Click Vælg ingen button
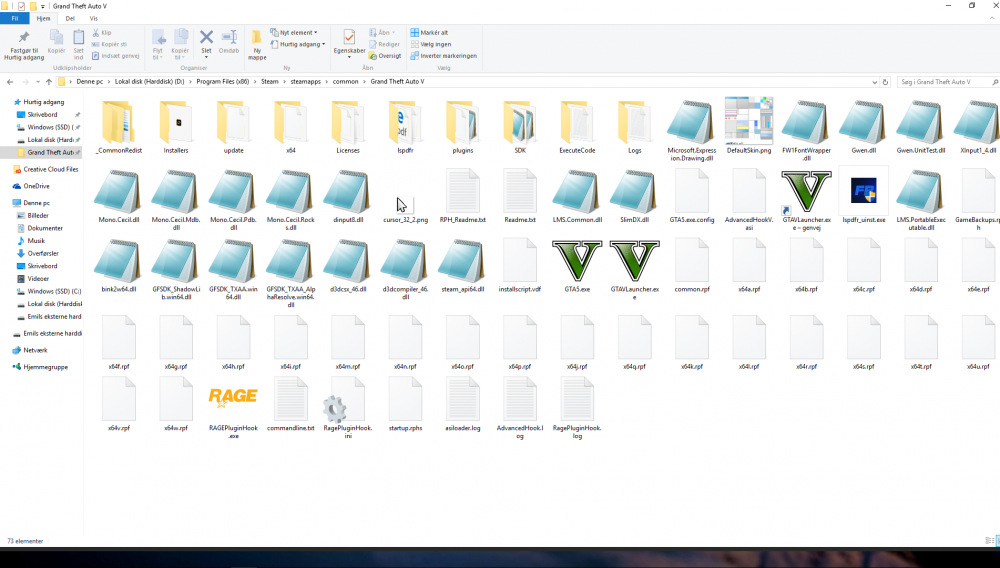 tap(430, 44)
